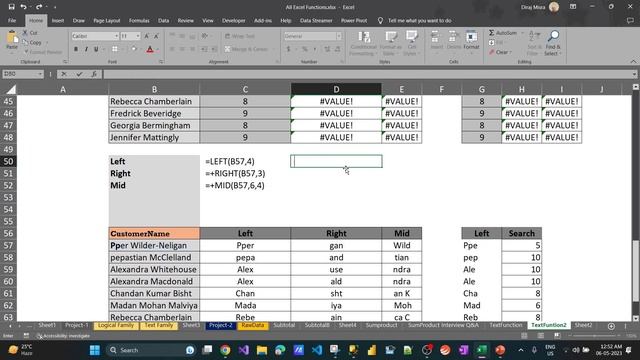The image size is (640, 360).
Task: Switch to Page Break Preview in status bar
Action: (557, 336)
